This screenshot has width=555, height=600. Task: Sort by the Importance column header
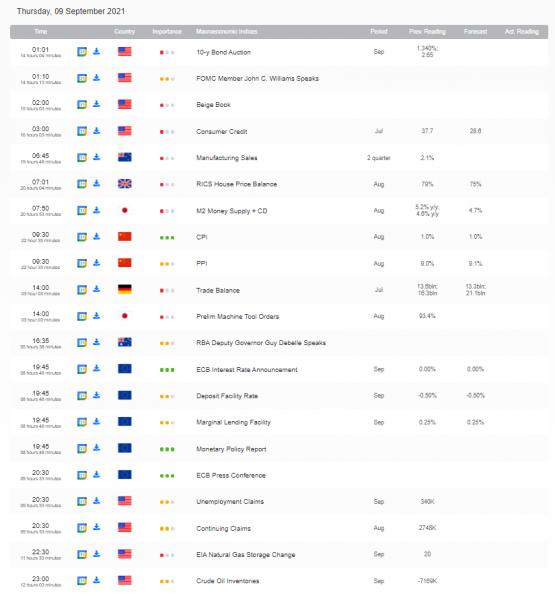tap(167, 31)
